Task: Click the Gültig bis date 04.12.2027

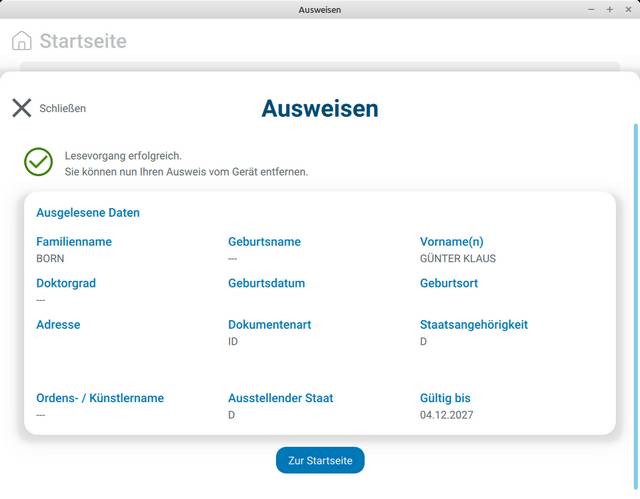Action: coord(446,415)
